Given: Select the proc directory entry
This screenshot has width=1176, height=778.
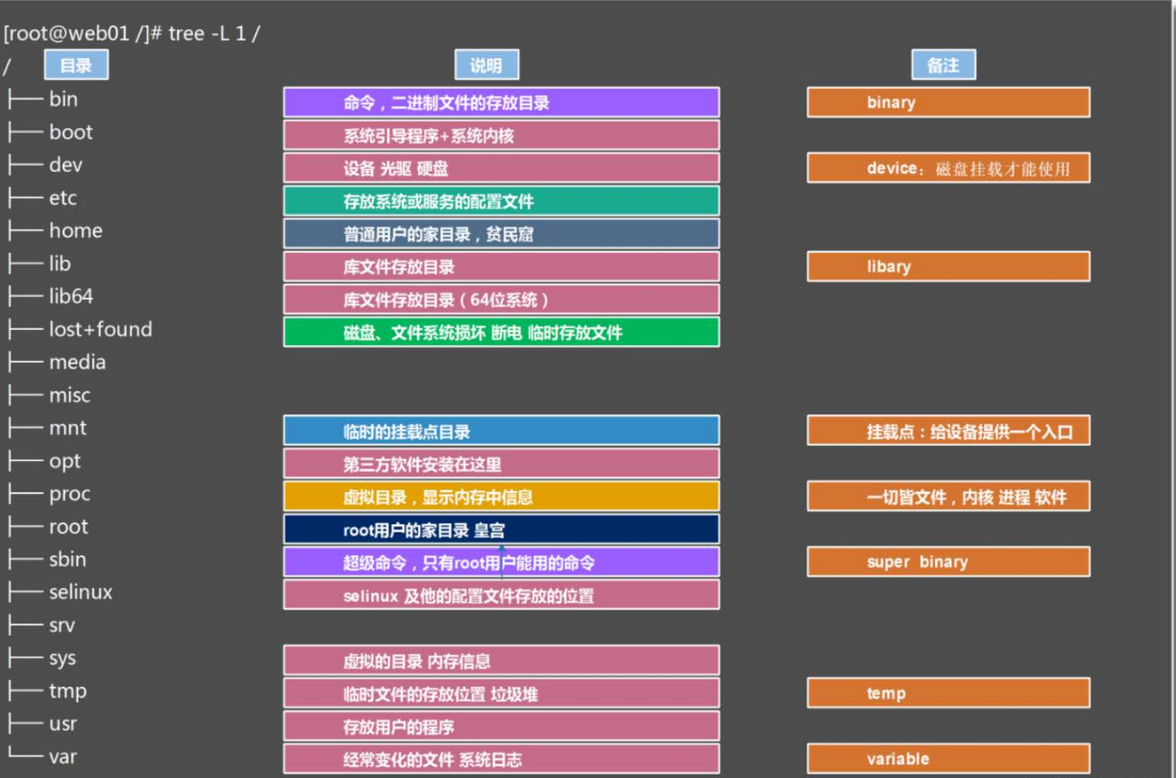Looking at the screenshot, I should [x=68, y=493].
